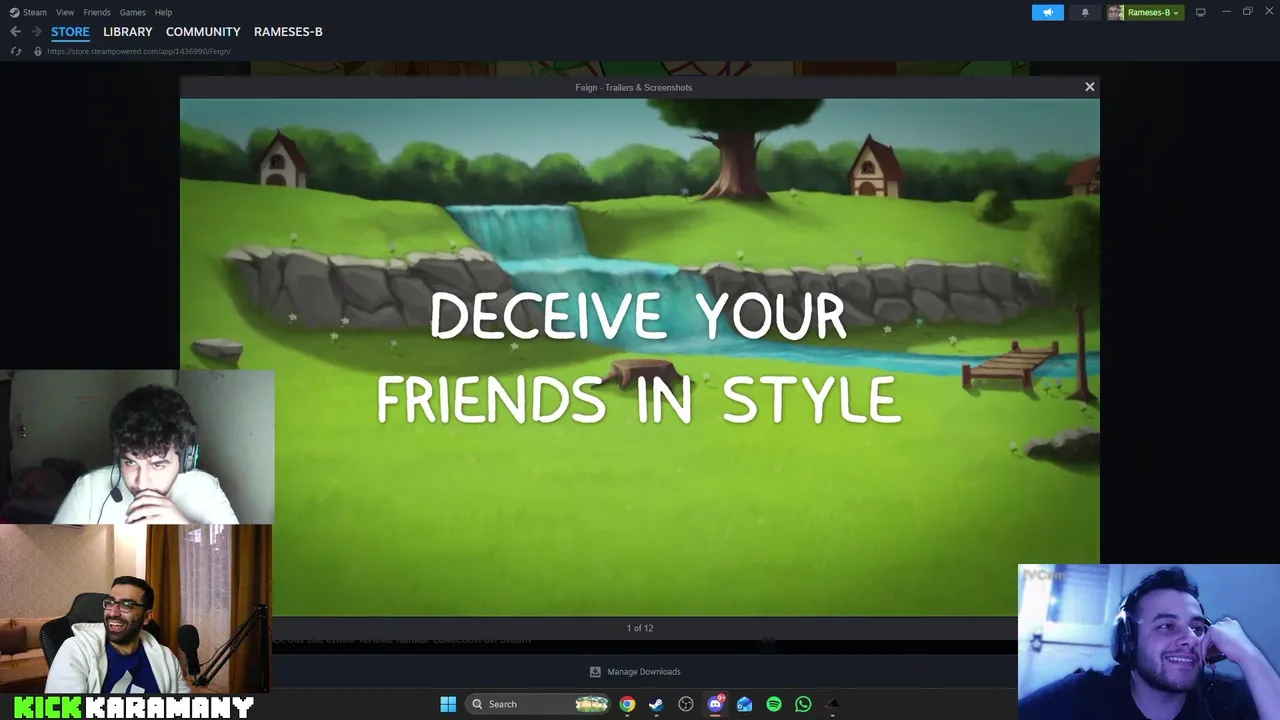Open Google Chrome from the taskbar
1280x720 pixels.
(x=627, y=704)
